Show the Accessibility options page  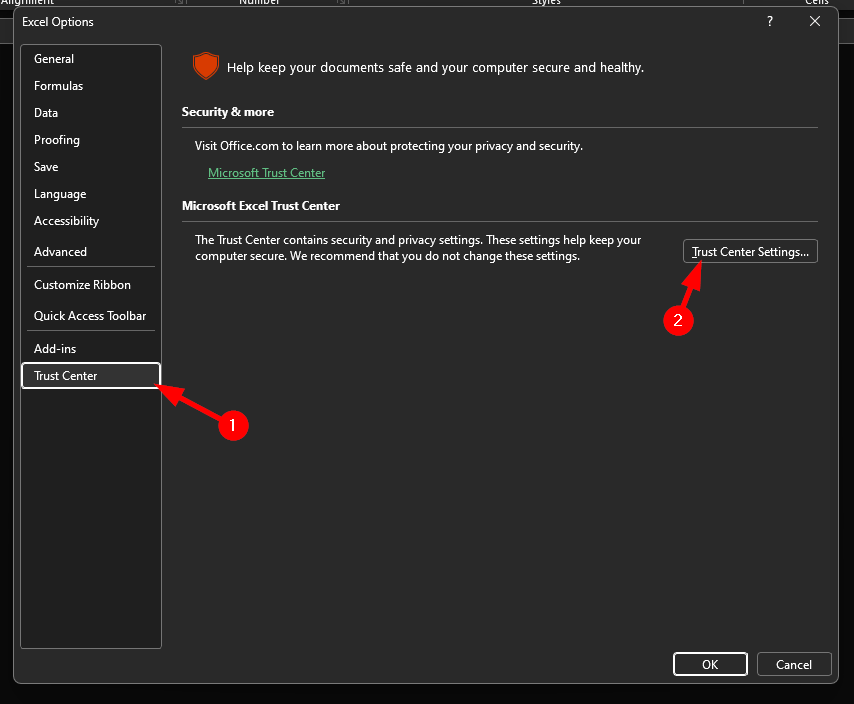66,221
